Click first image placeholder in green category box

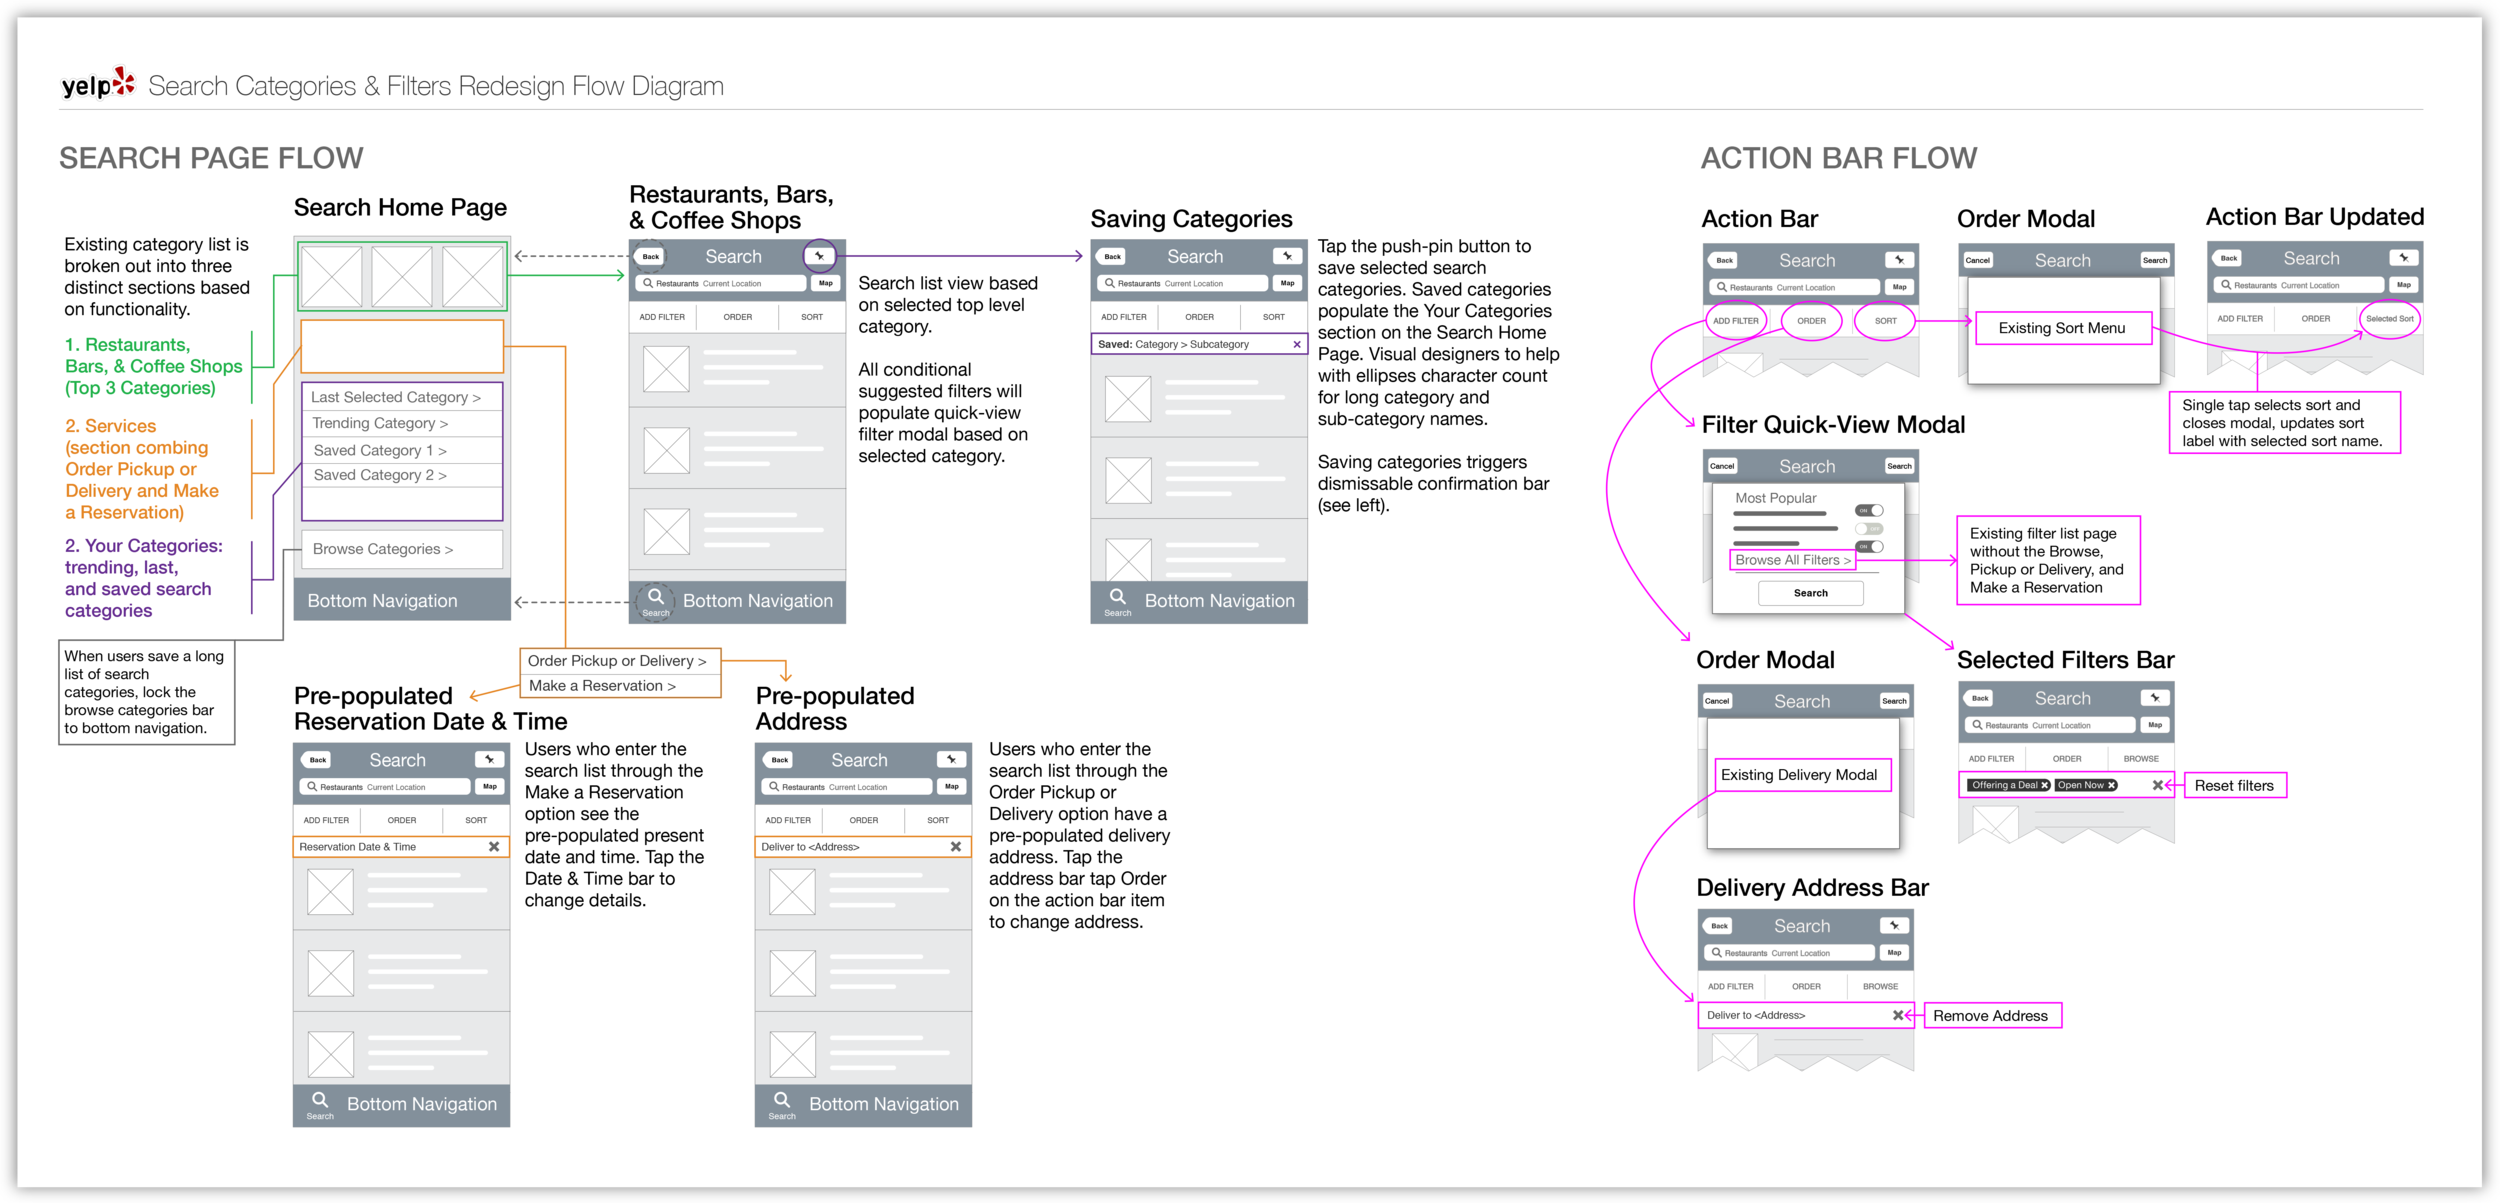point(332,277)
